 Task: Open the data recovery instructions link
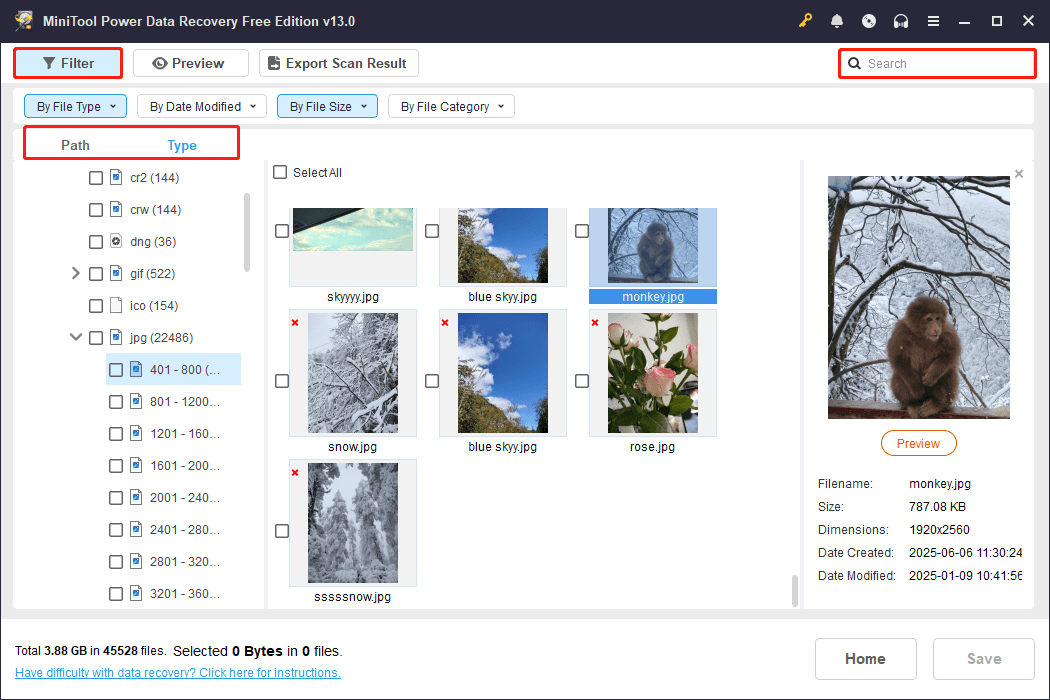pos(177,673)
